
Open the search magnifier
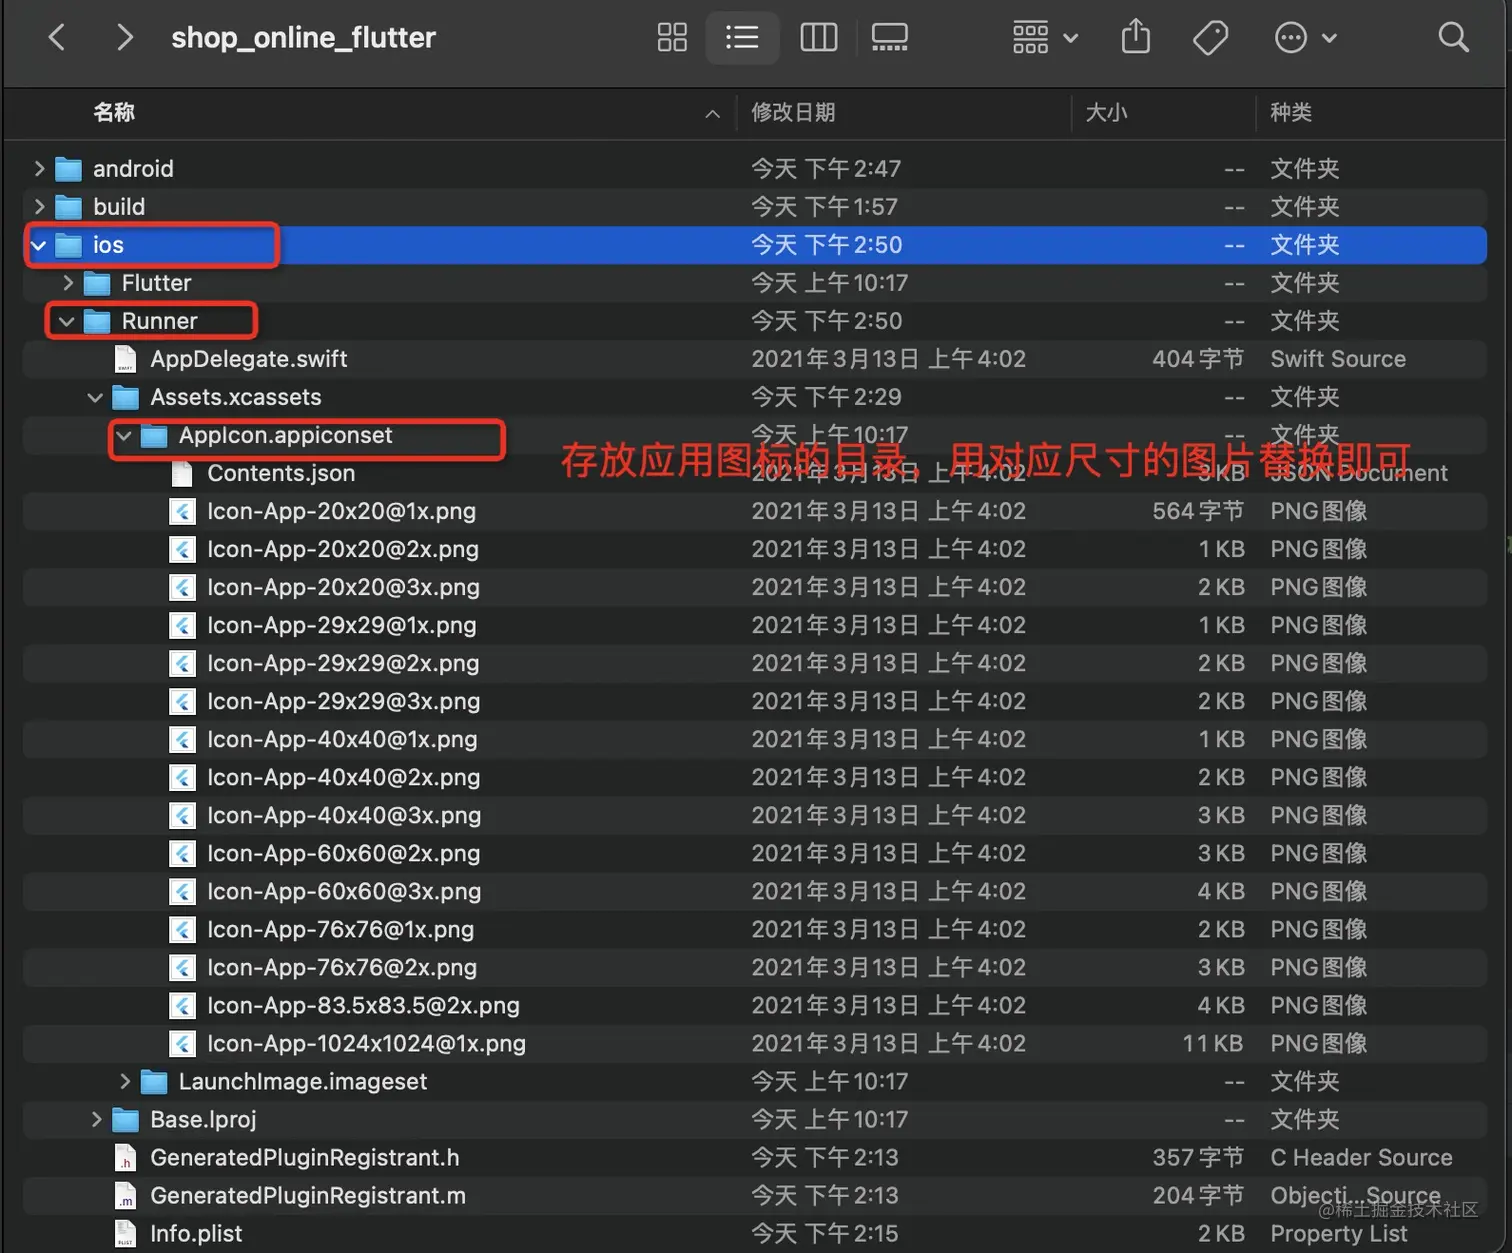coord(1453,38)
